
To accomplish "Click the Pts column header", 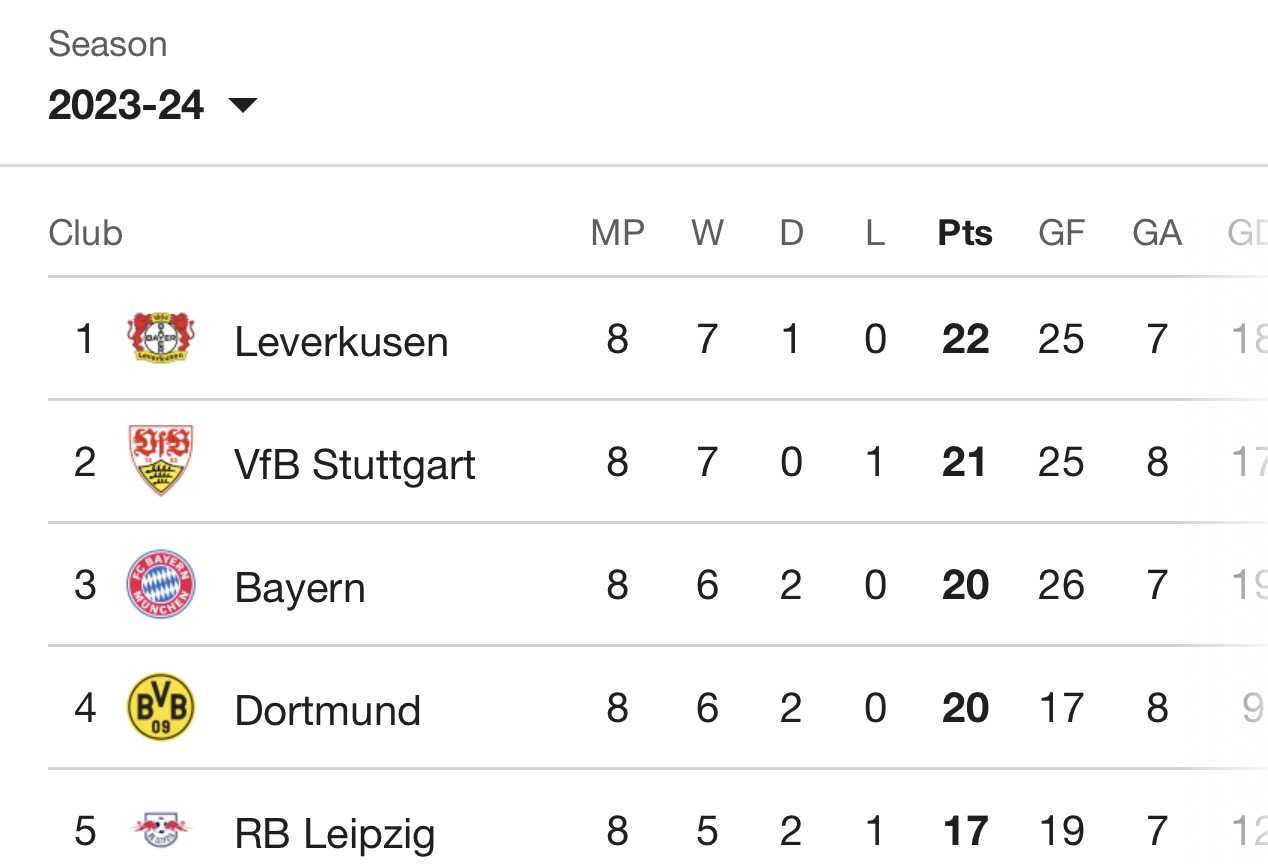I will tap(965, 233).
